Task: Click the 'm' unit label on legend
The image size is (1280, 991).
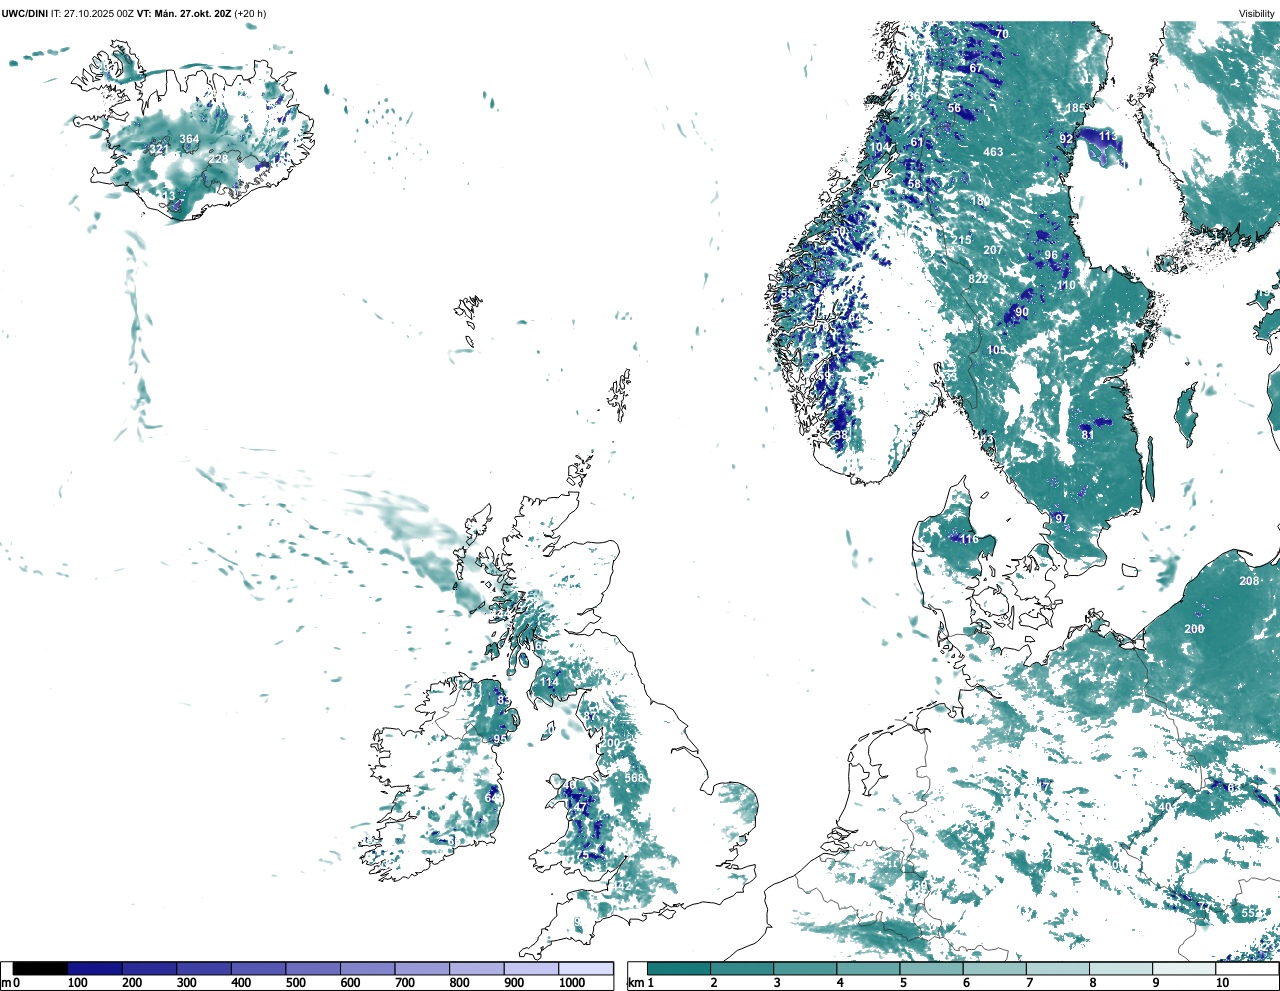Action: pyautogui.click(x=5, y=983)
